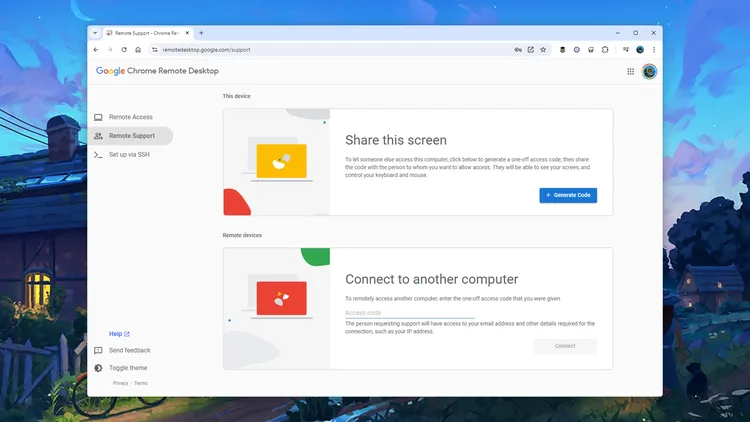This screenshot has height=422, width=750.
Task: Click the password manager key icon
Action: tap(518, 49)
